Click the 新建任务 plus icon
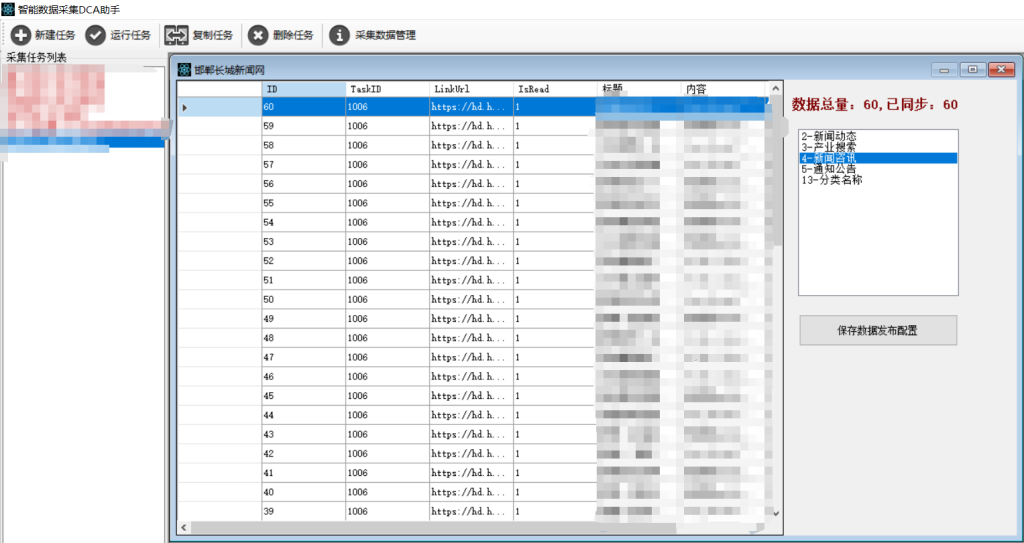This screenshot has width=1024, height=543. pyautogui.click(x=21, y=35)
